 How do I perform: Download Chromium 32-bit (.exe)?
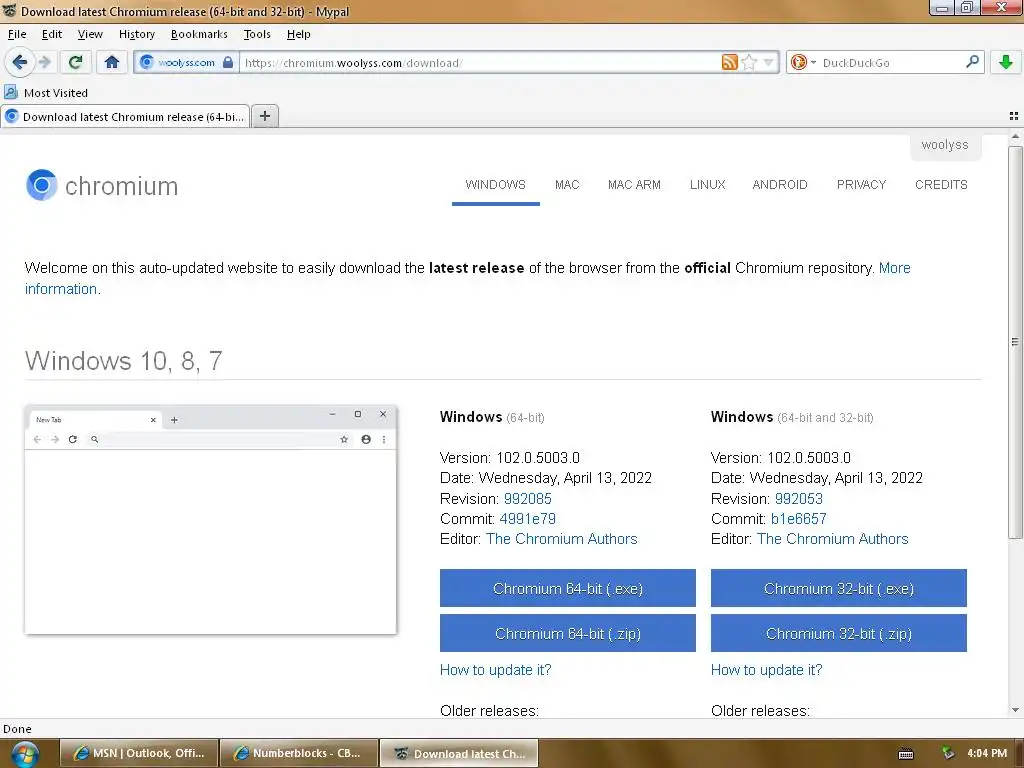(839, 588)
